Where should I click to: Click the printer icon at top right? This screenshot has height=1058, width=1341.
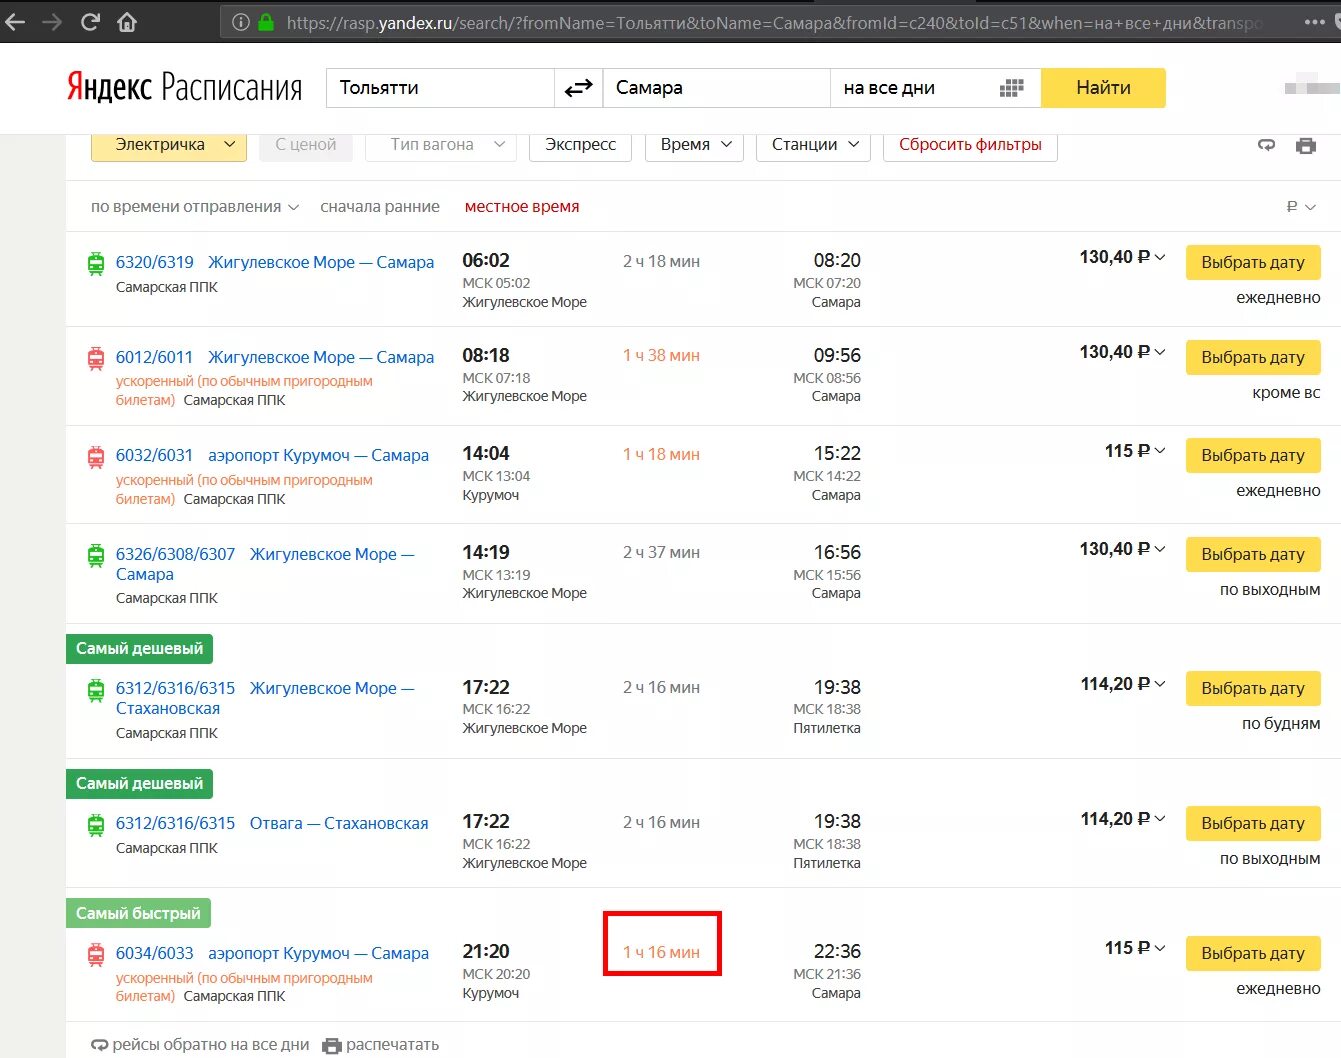[x=1306, y=145]
